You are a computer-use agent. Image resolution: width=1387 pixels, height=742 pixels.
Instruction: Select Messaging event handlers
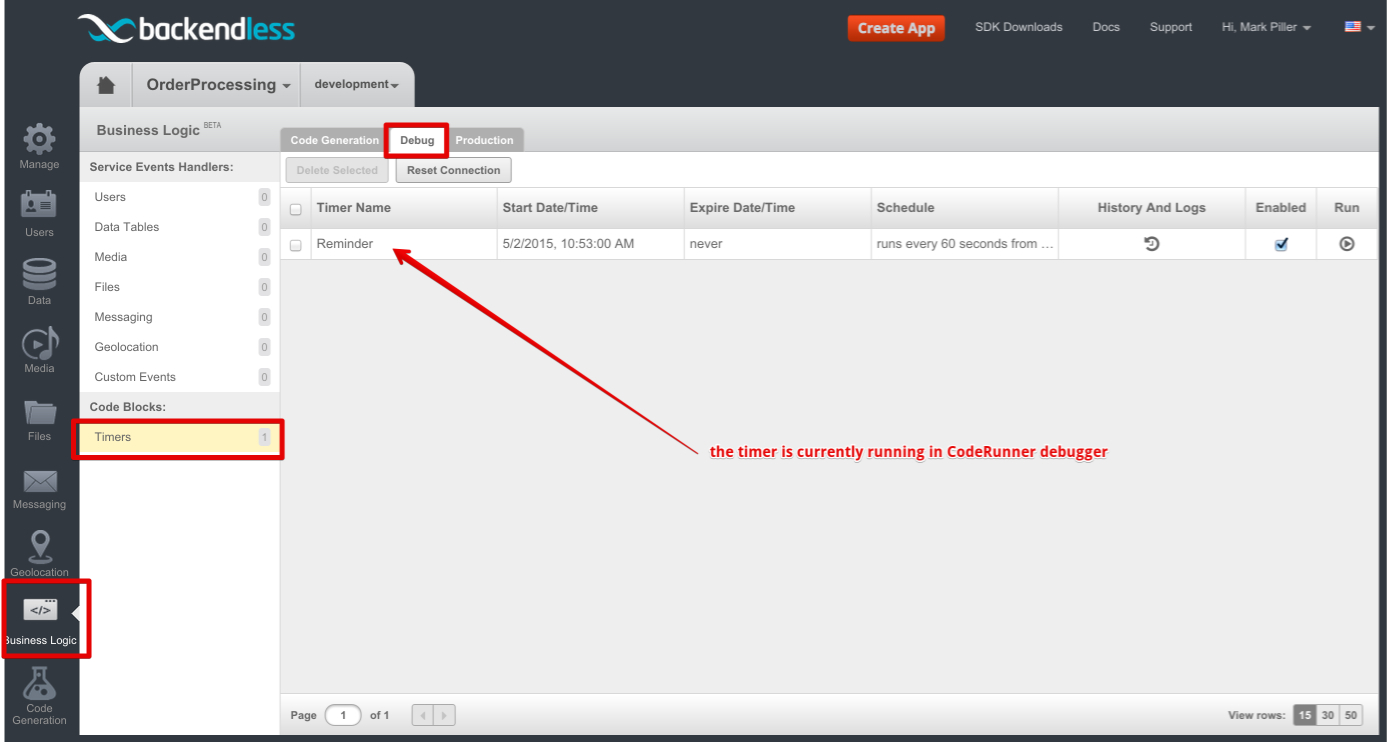(x=180, y=317)
